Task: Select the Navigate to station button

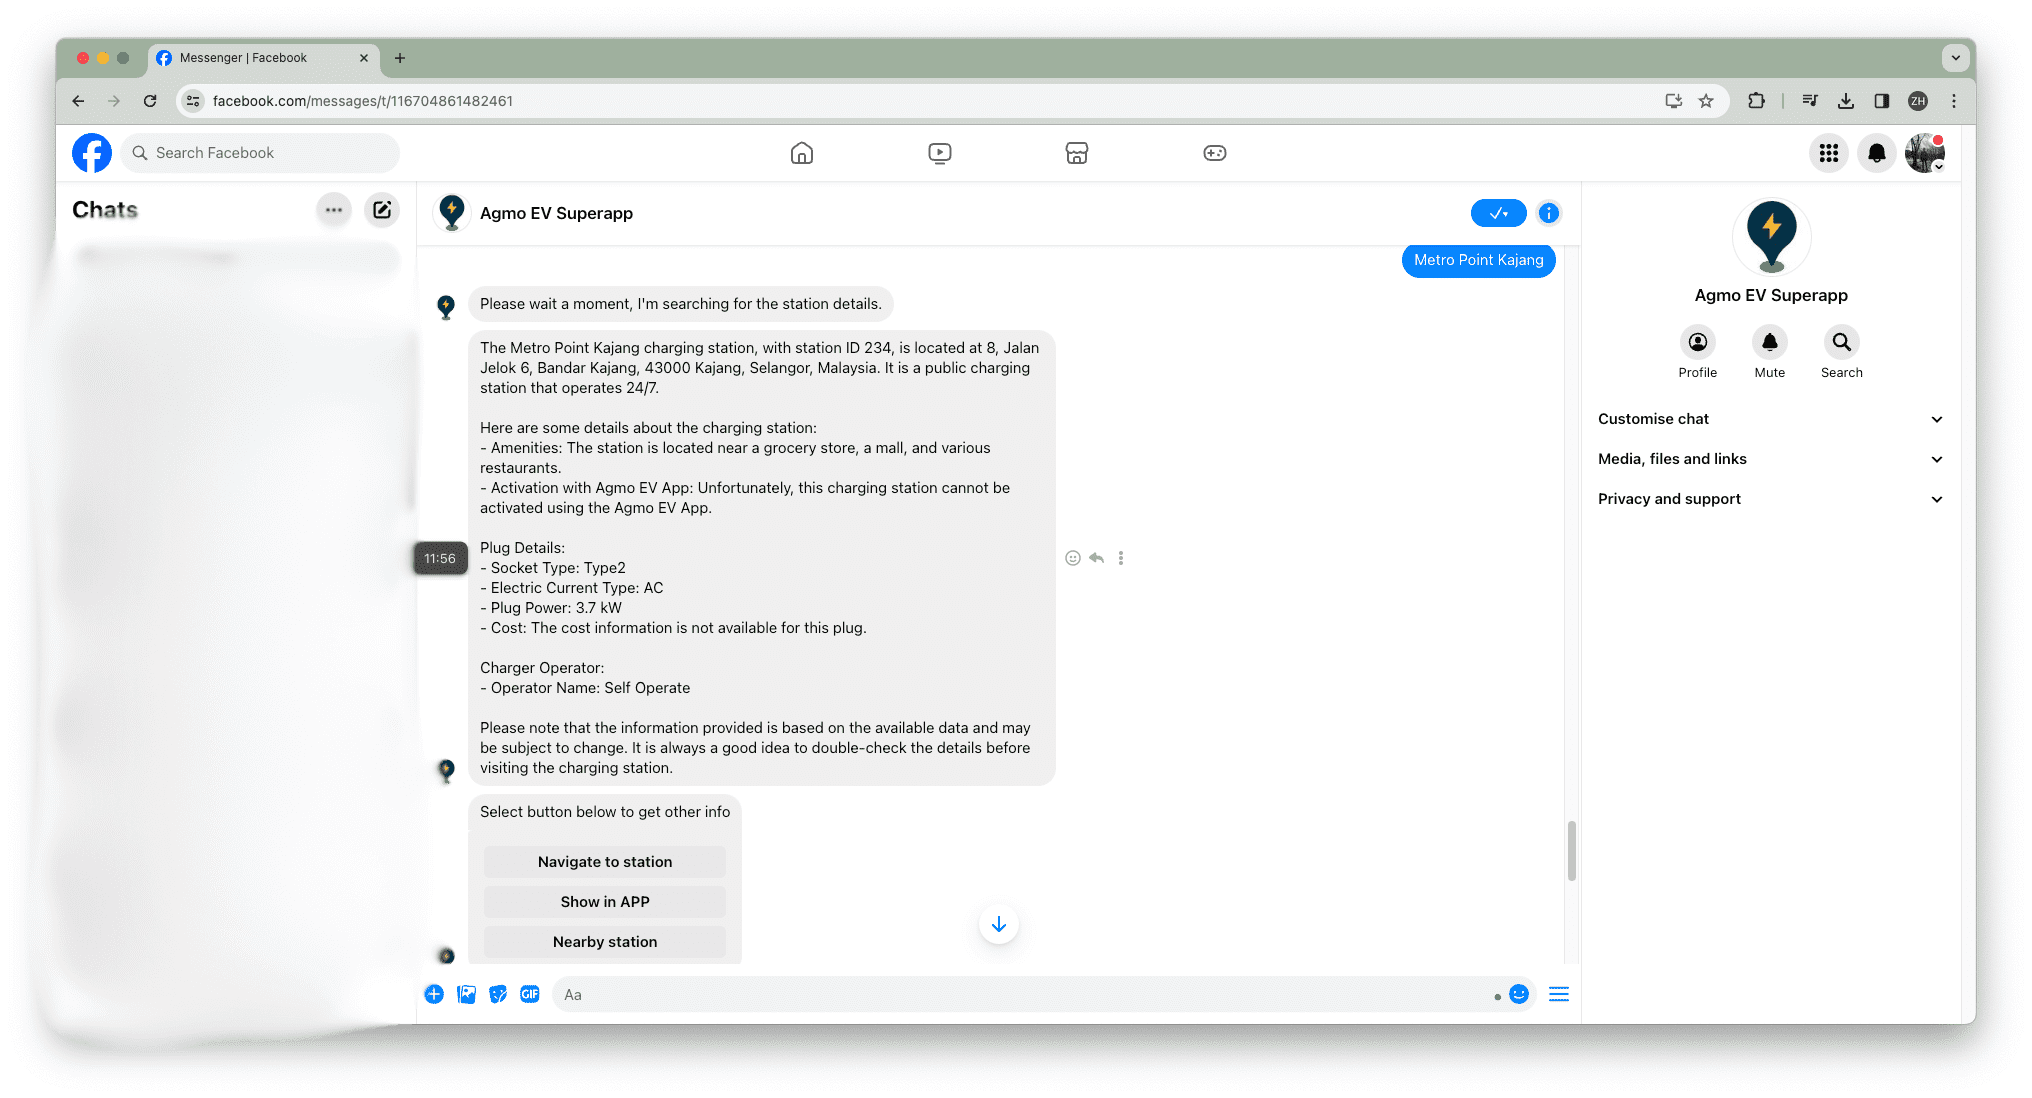Action: click(605, 862)
